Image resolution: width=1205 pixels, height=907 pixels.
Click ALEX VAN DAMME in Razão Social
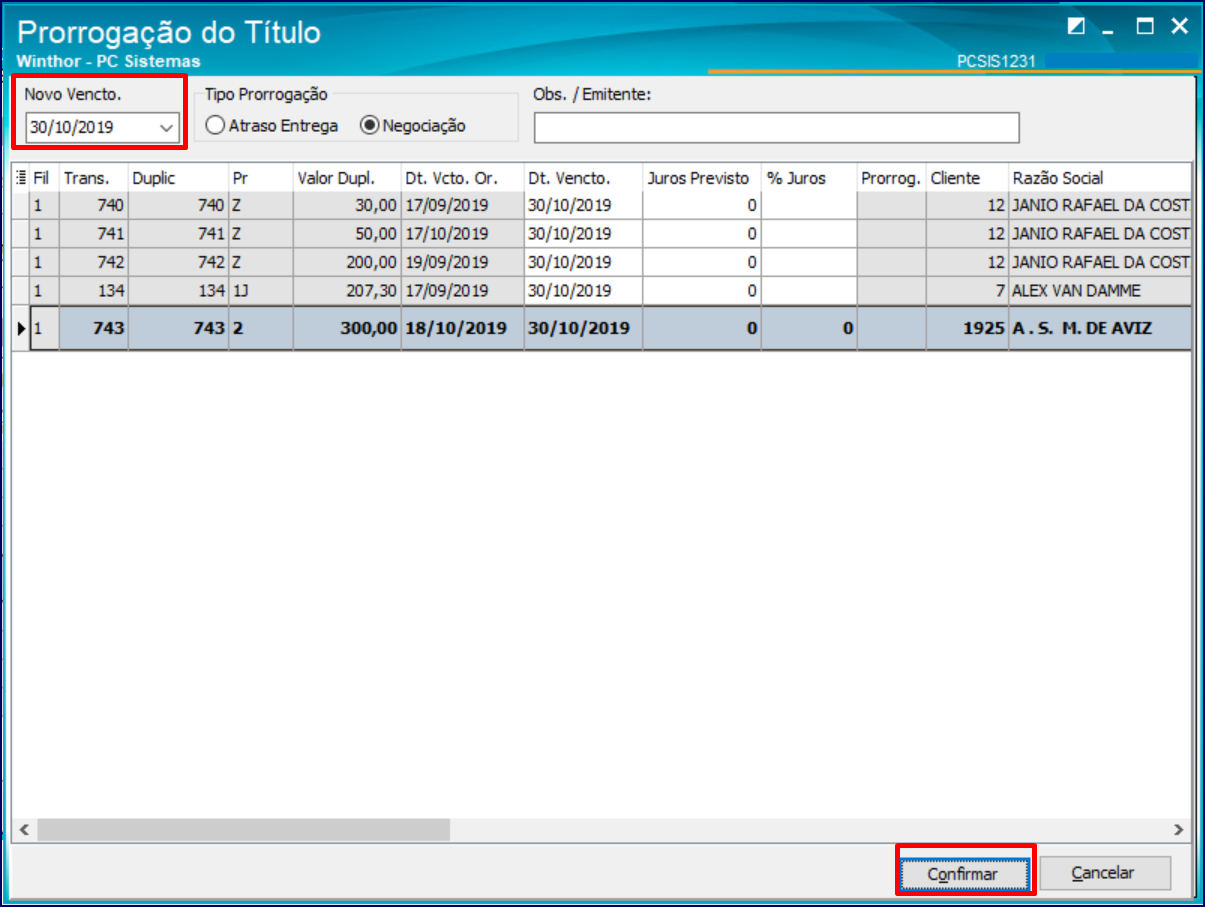pos(1100,291)
